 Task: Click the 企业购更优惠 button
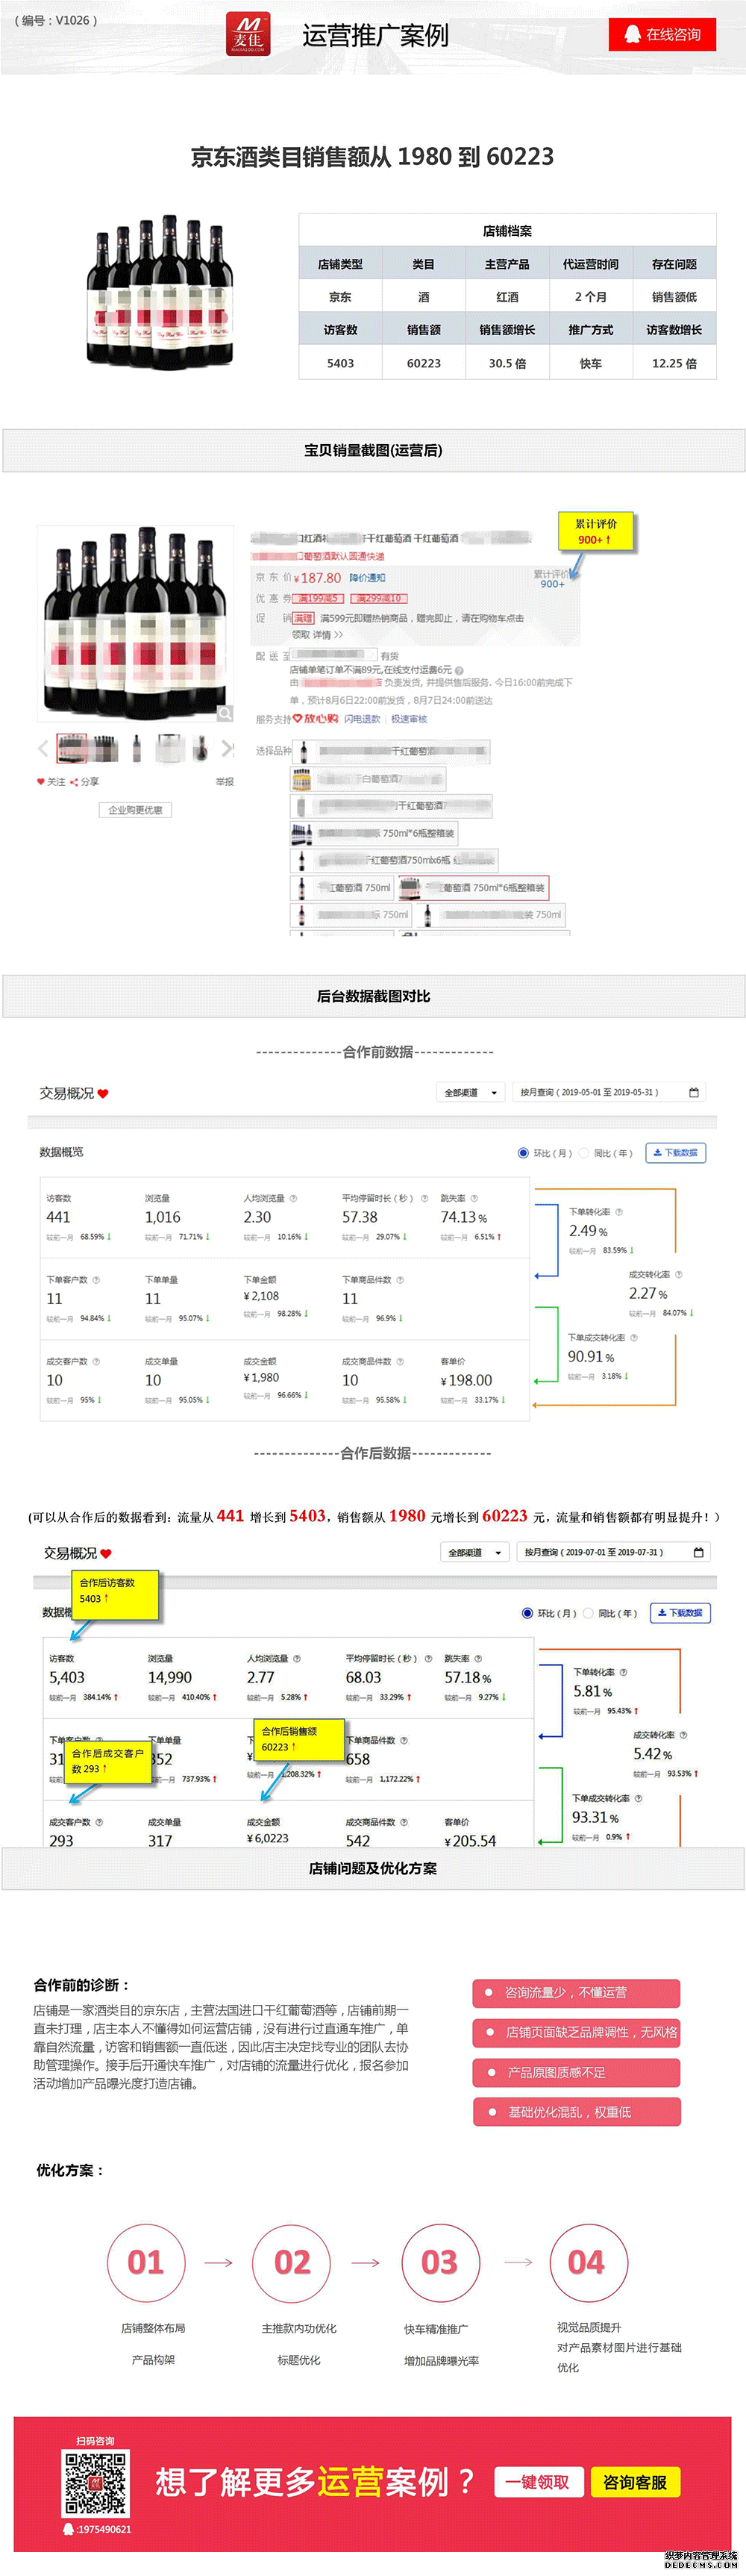(135, 810)
